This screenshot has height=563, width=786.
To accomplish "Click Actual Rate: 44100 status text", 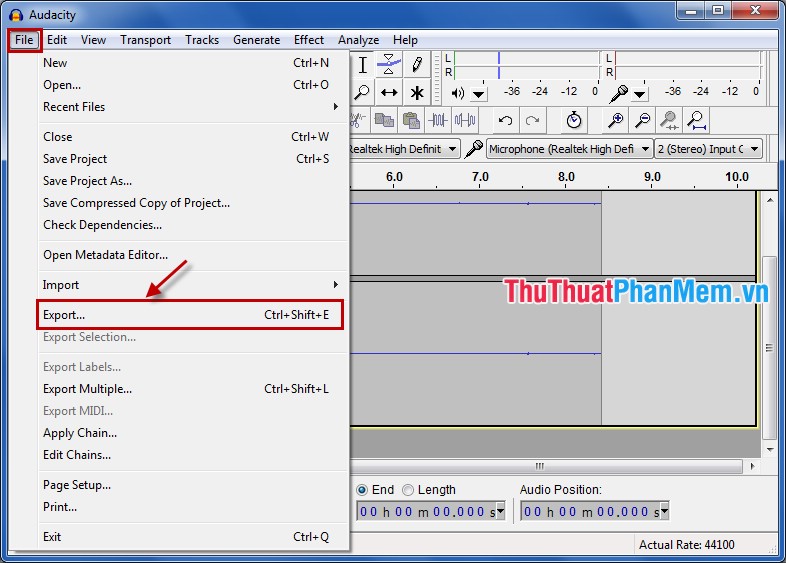I will 686,544.
